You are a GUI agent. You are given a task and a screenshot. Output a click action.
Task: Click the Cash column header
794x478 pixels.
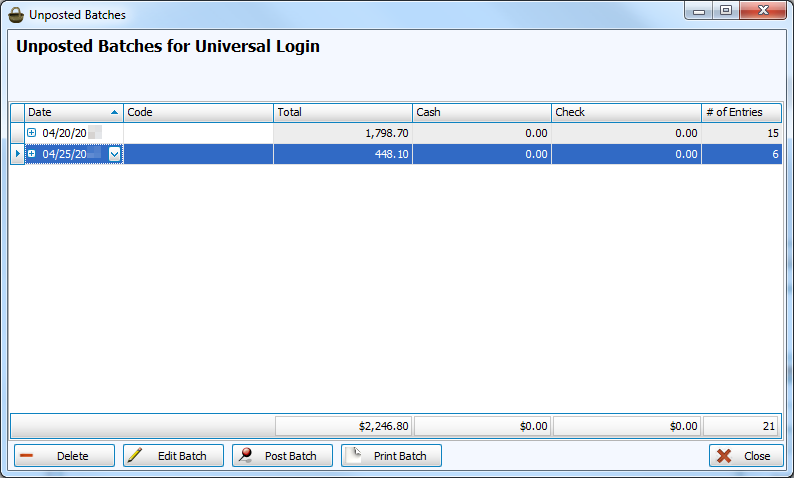point(481,113)
